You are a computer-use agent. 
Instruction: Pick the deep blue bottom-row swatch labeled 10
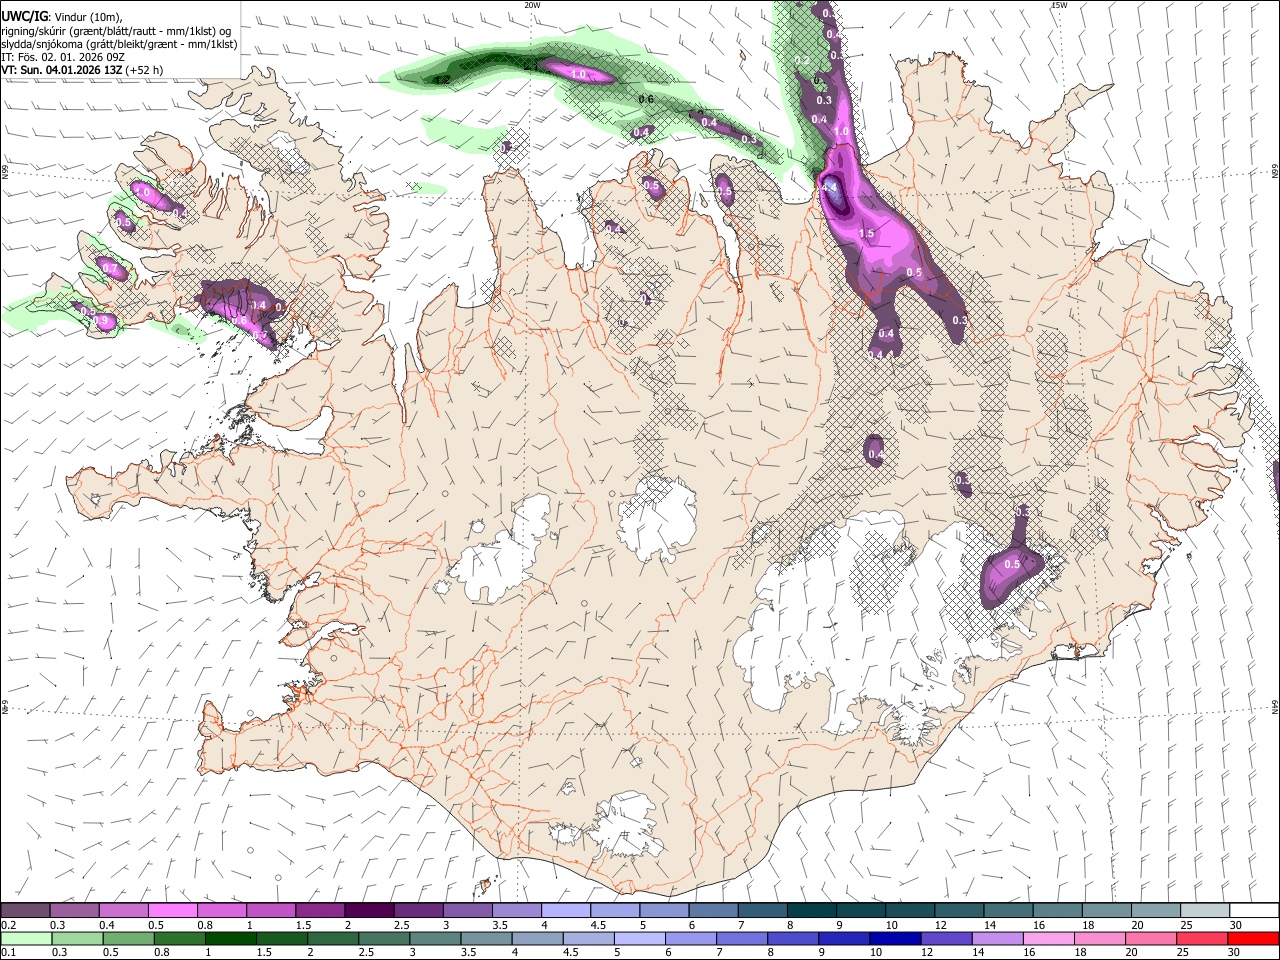[895, 938]
